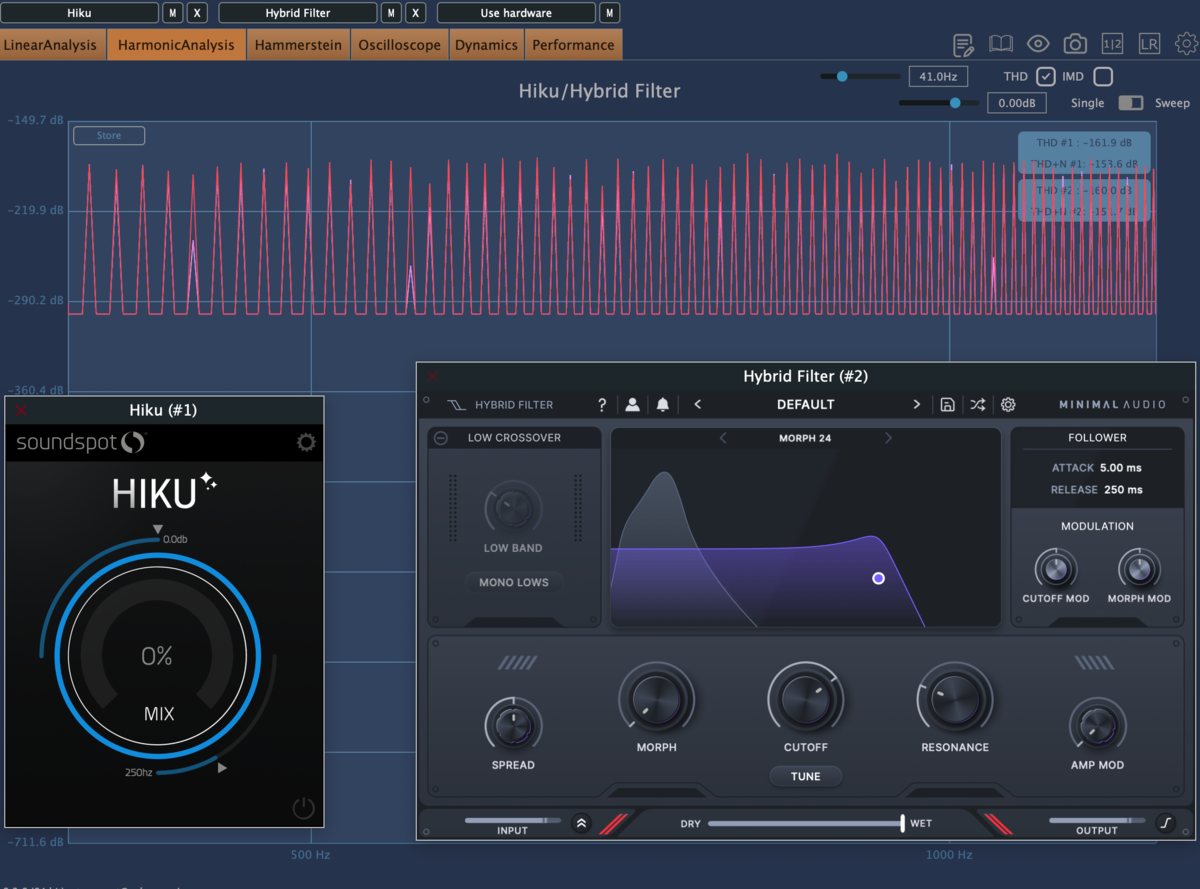Image resolution: width=1200 pixels, height=889 pixels.
Task: Switch to the Oscilloscope tab
Action: [399, 44]
